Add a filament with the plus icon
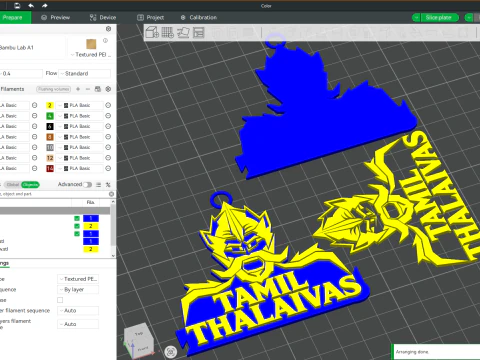 point(78,89)
